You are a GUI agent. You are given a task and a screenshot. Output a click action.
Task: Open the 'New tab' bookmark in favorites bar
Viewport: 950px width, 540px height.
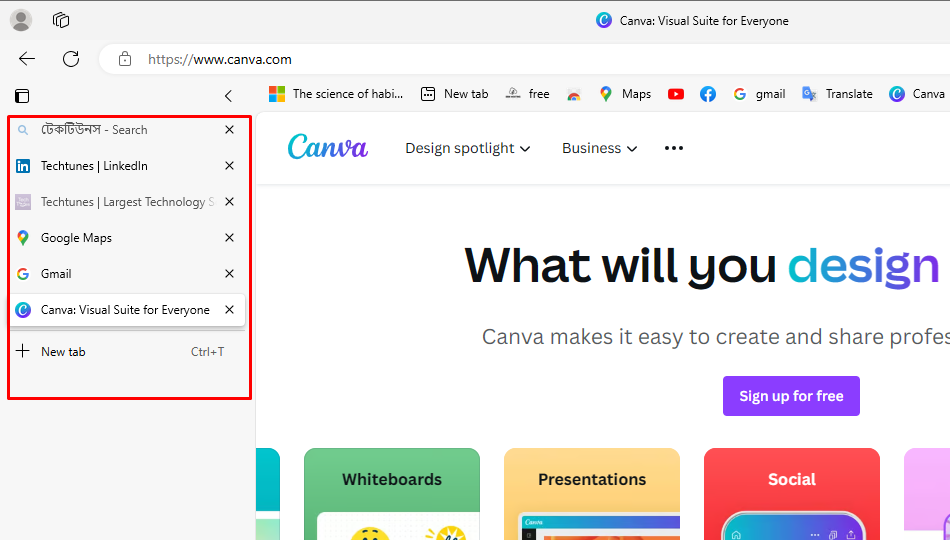click(454, 94)
